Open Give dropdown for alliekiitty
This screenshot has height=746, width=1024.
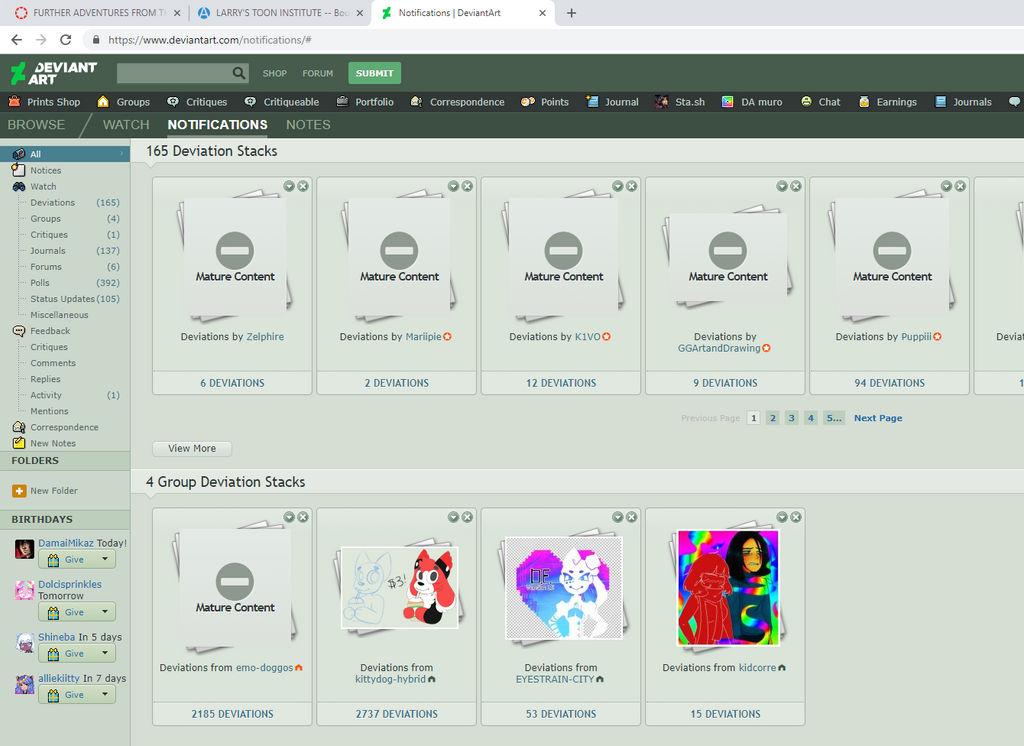click(105, 694)
